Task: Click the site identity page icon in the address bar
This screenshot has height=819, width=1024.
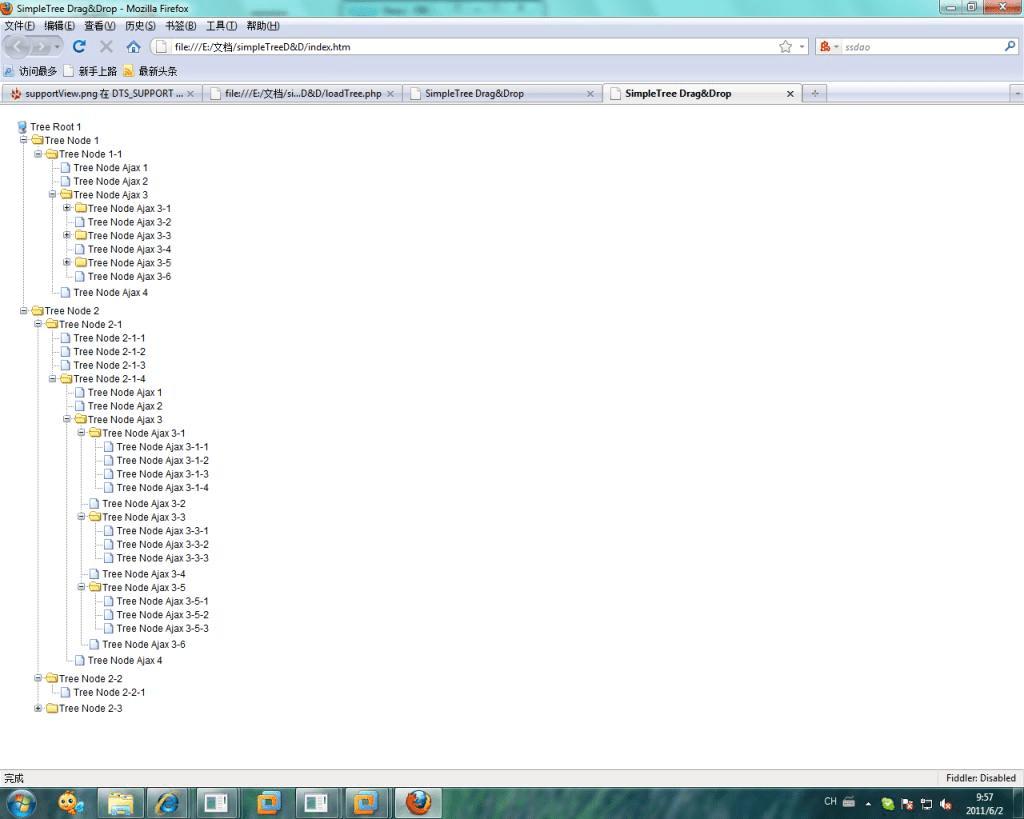Action: point(161,46)
